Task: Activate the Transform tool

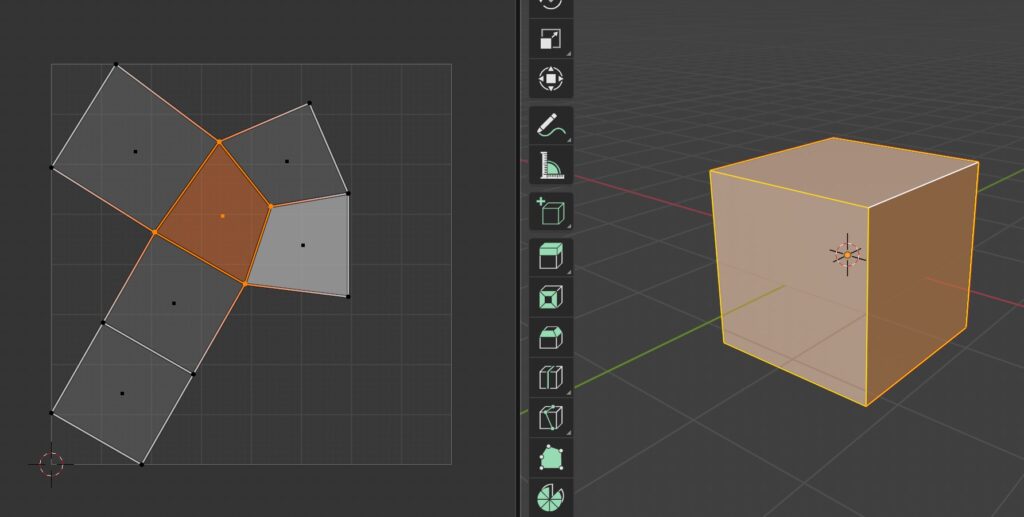Action: 550,78
